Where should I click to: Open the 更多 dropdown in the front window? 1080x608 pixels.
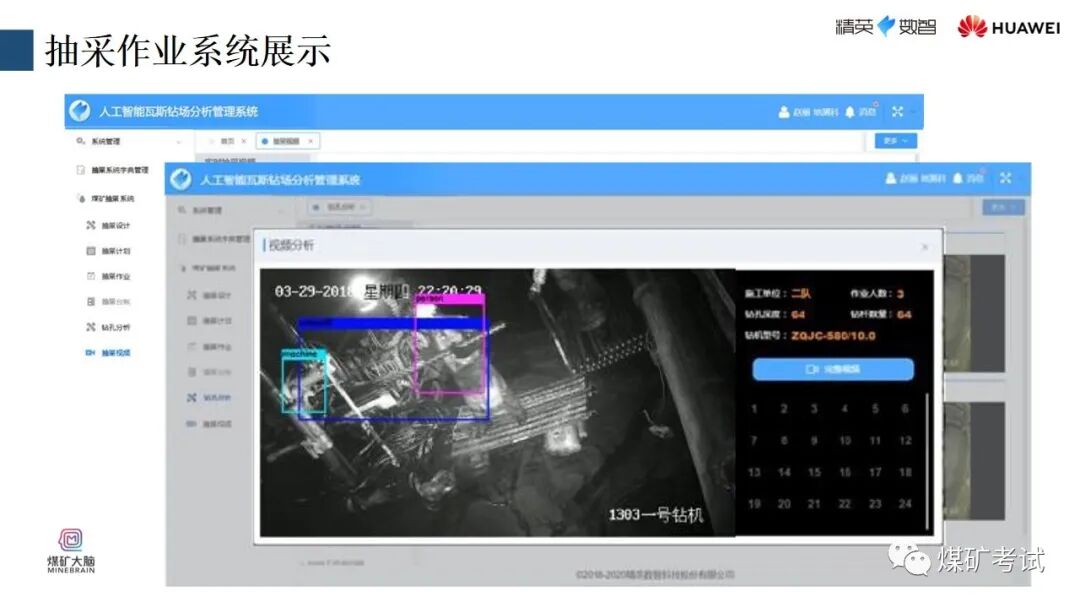[1003, 207]
